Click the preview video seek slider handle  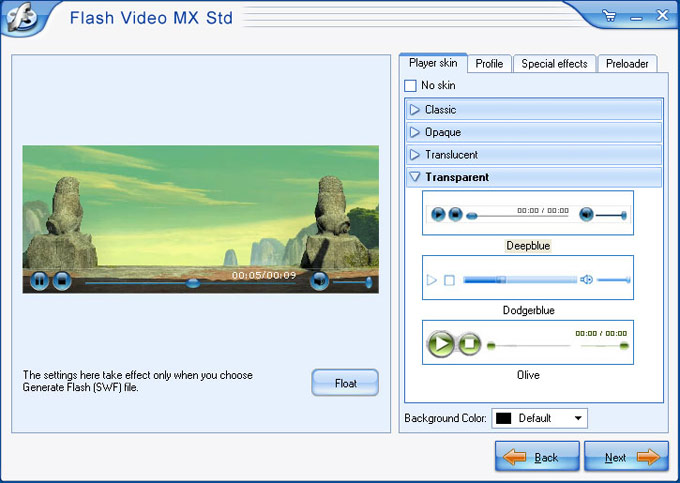point(193,283)
